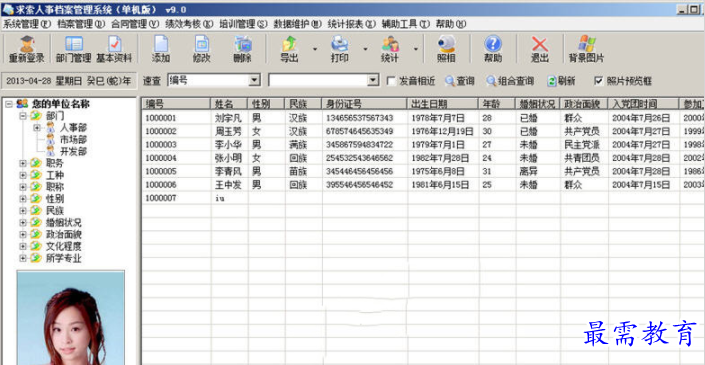Open 部门管理 from the toolbar
Screen dimensions: 705x365
point(74,49)
